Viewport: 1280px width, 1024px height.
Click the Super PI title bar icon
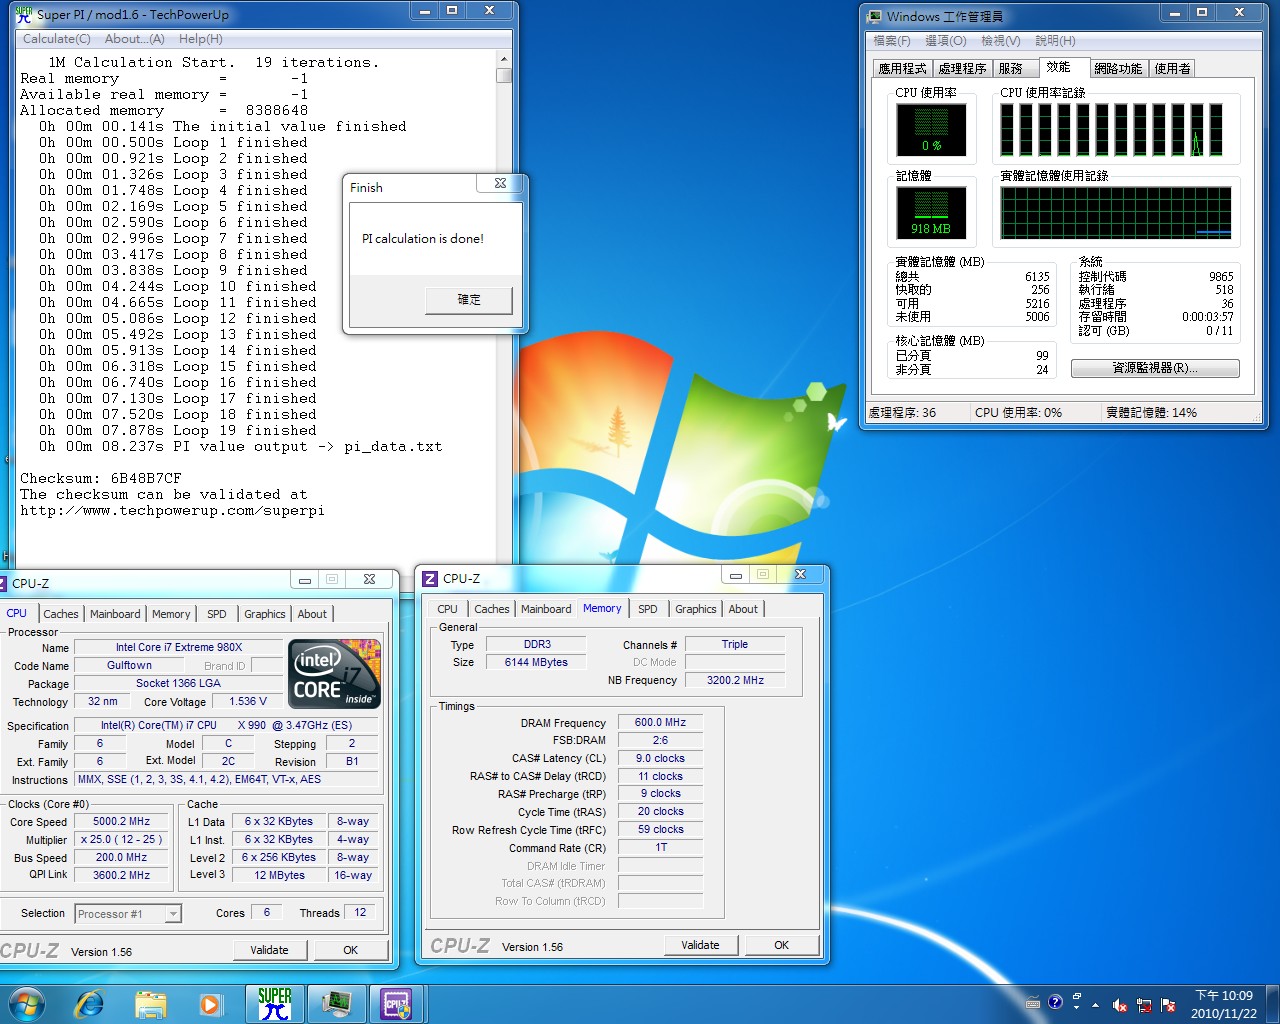(24, 14)
